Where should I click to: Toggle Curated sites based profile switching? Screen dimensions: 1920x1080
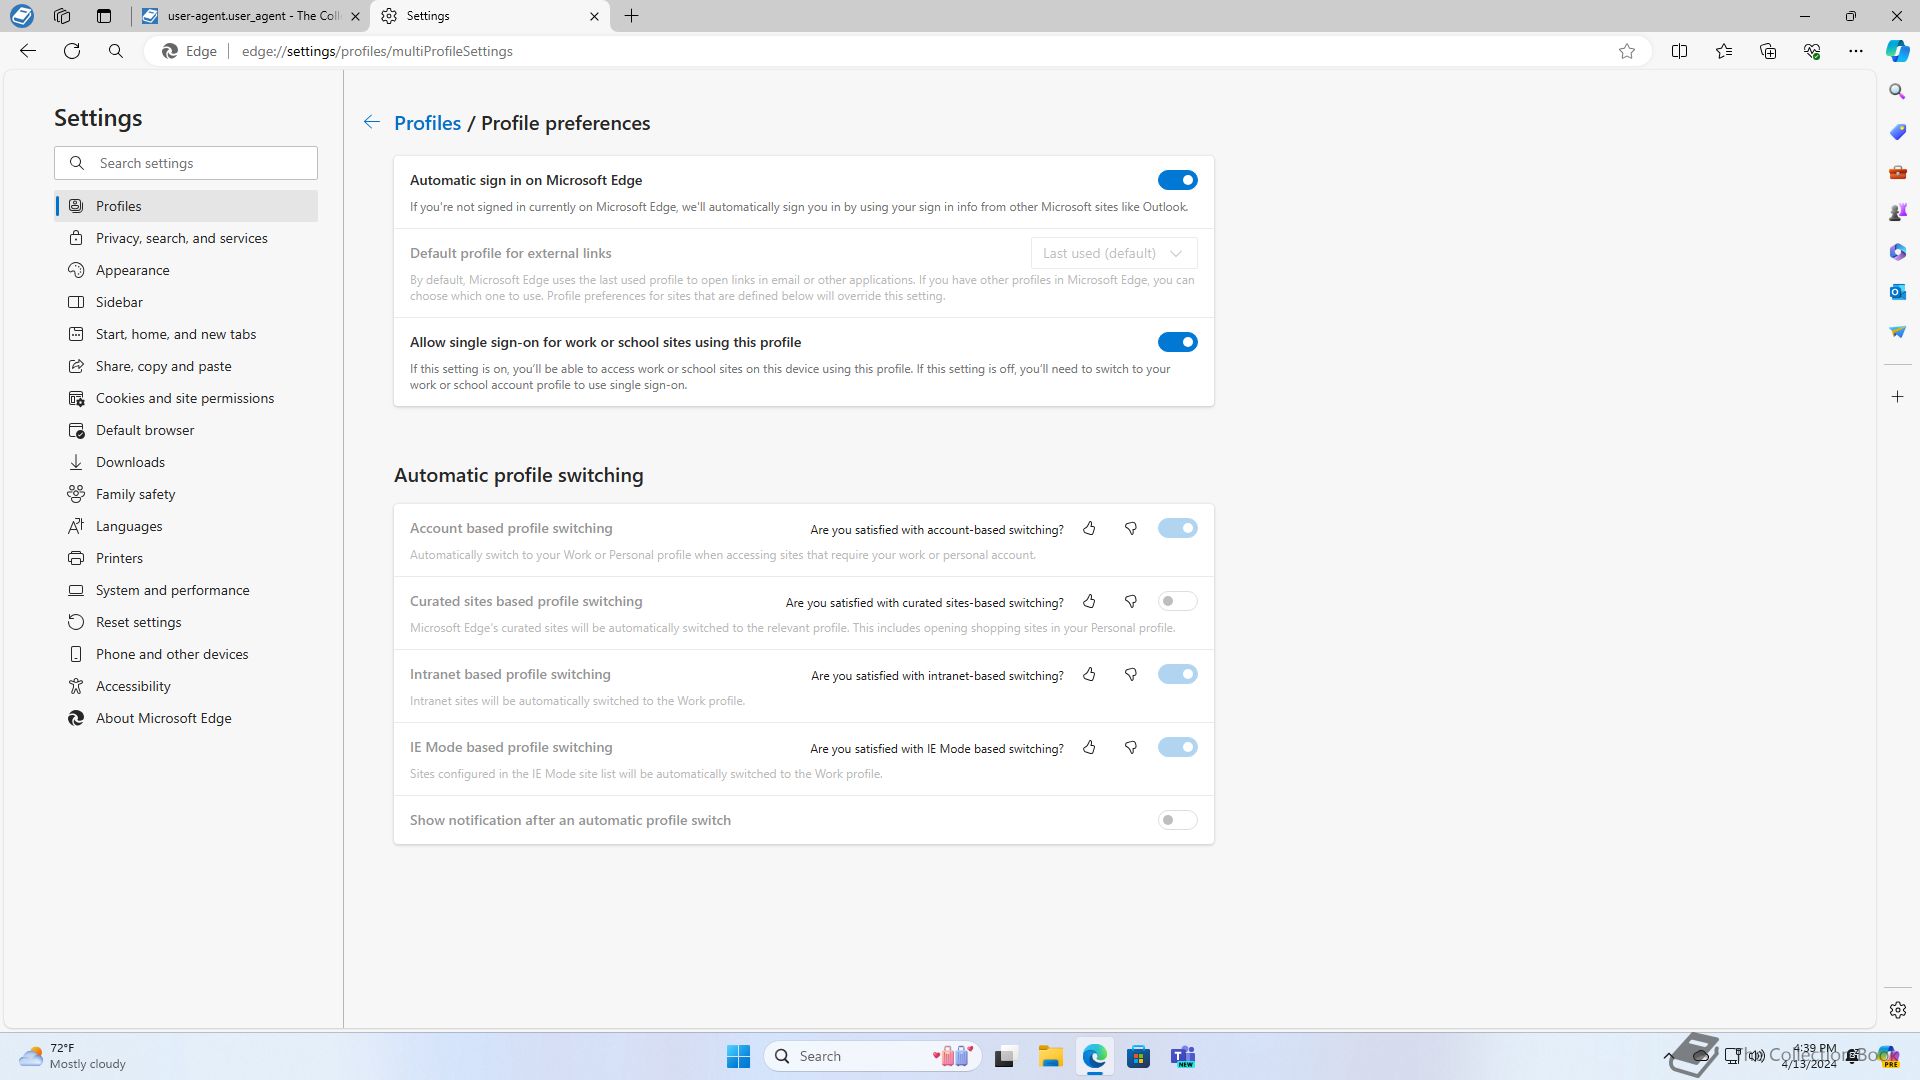(x=1177, y=601)
